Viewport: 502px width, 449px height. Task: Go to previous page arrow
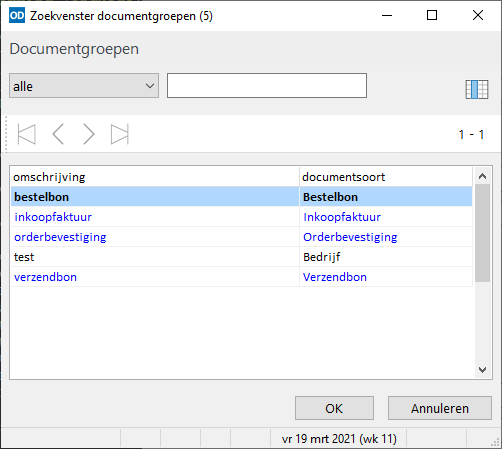click(58, 134)
